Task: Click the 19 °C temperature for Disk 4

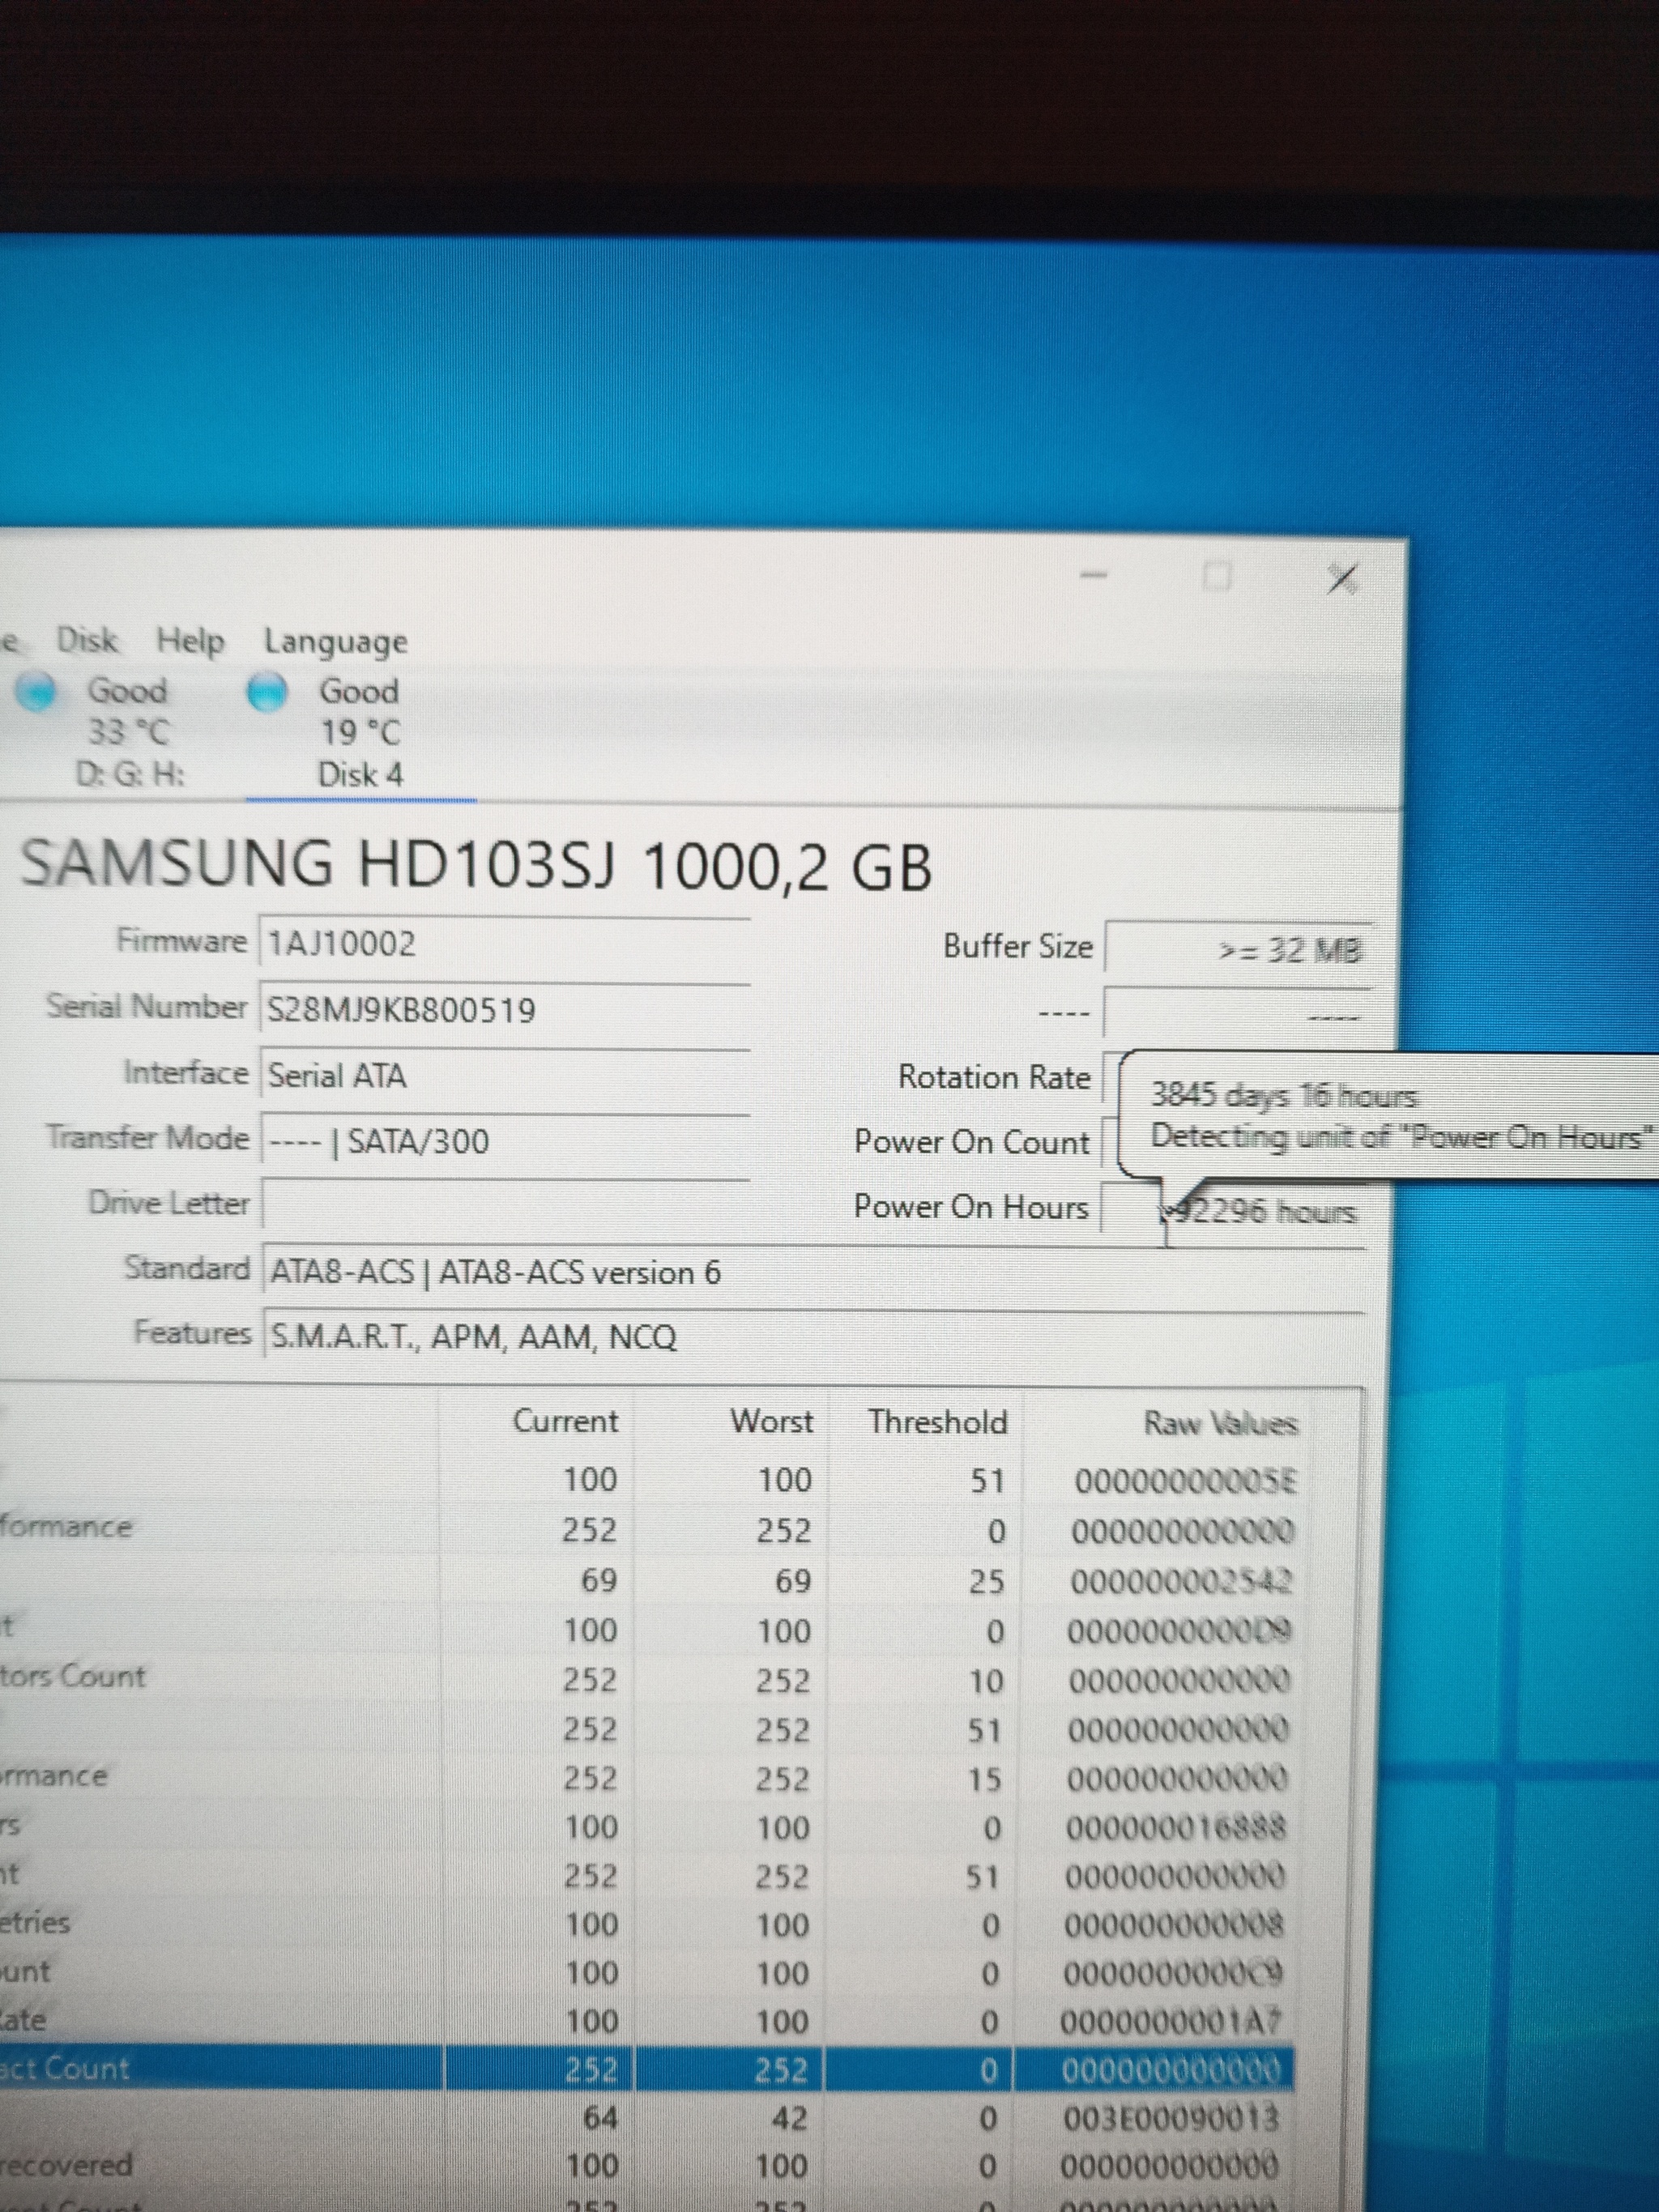Action: [360, 733]
